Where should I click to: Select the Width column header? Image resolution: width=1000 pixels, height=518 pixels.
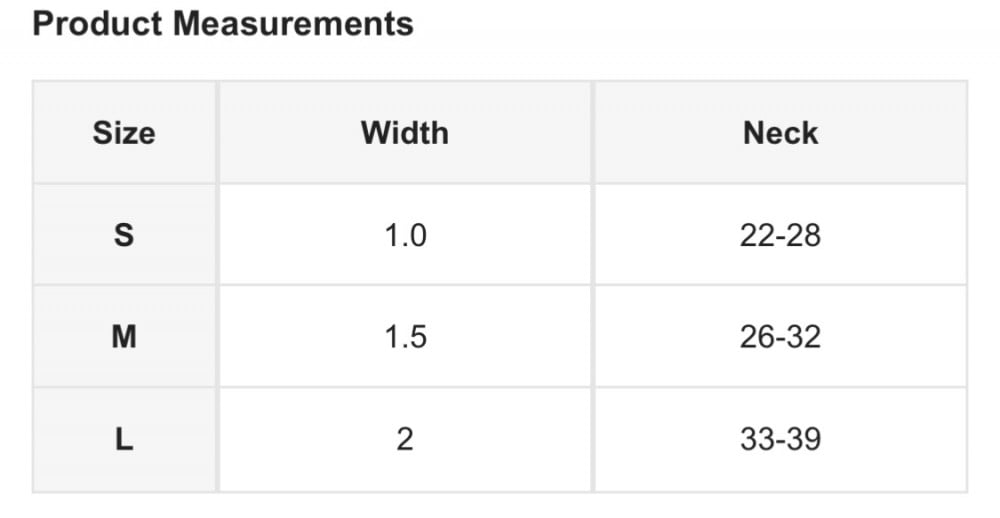coord(405,133)
